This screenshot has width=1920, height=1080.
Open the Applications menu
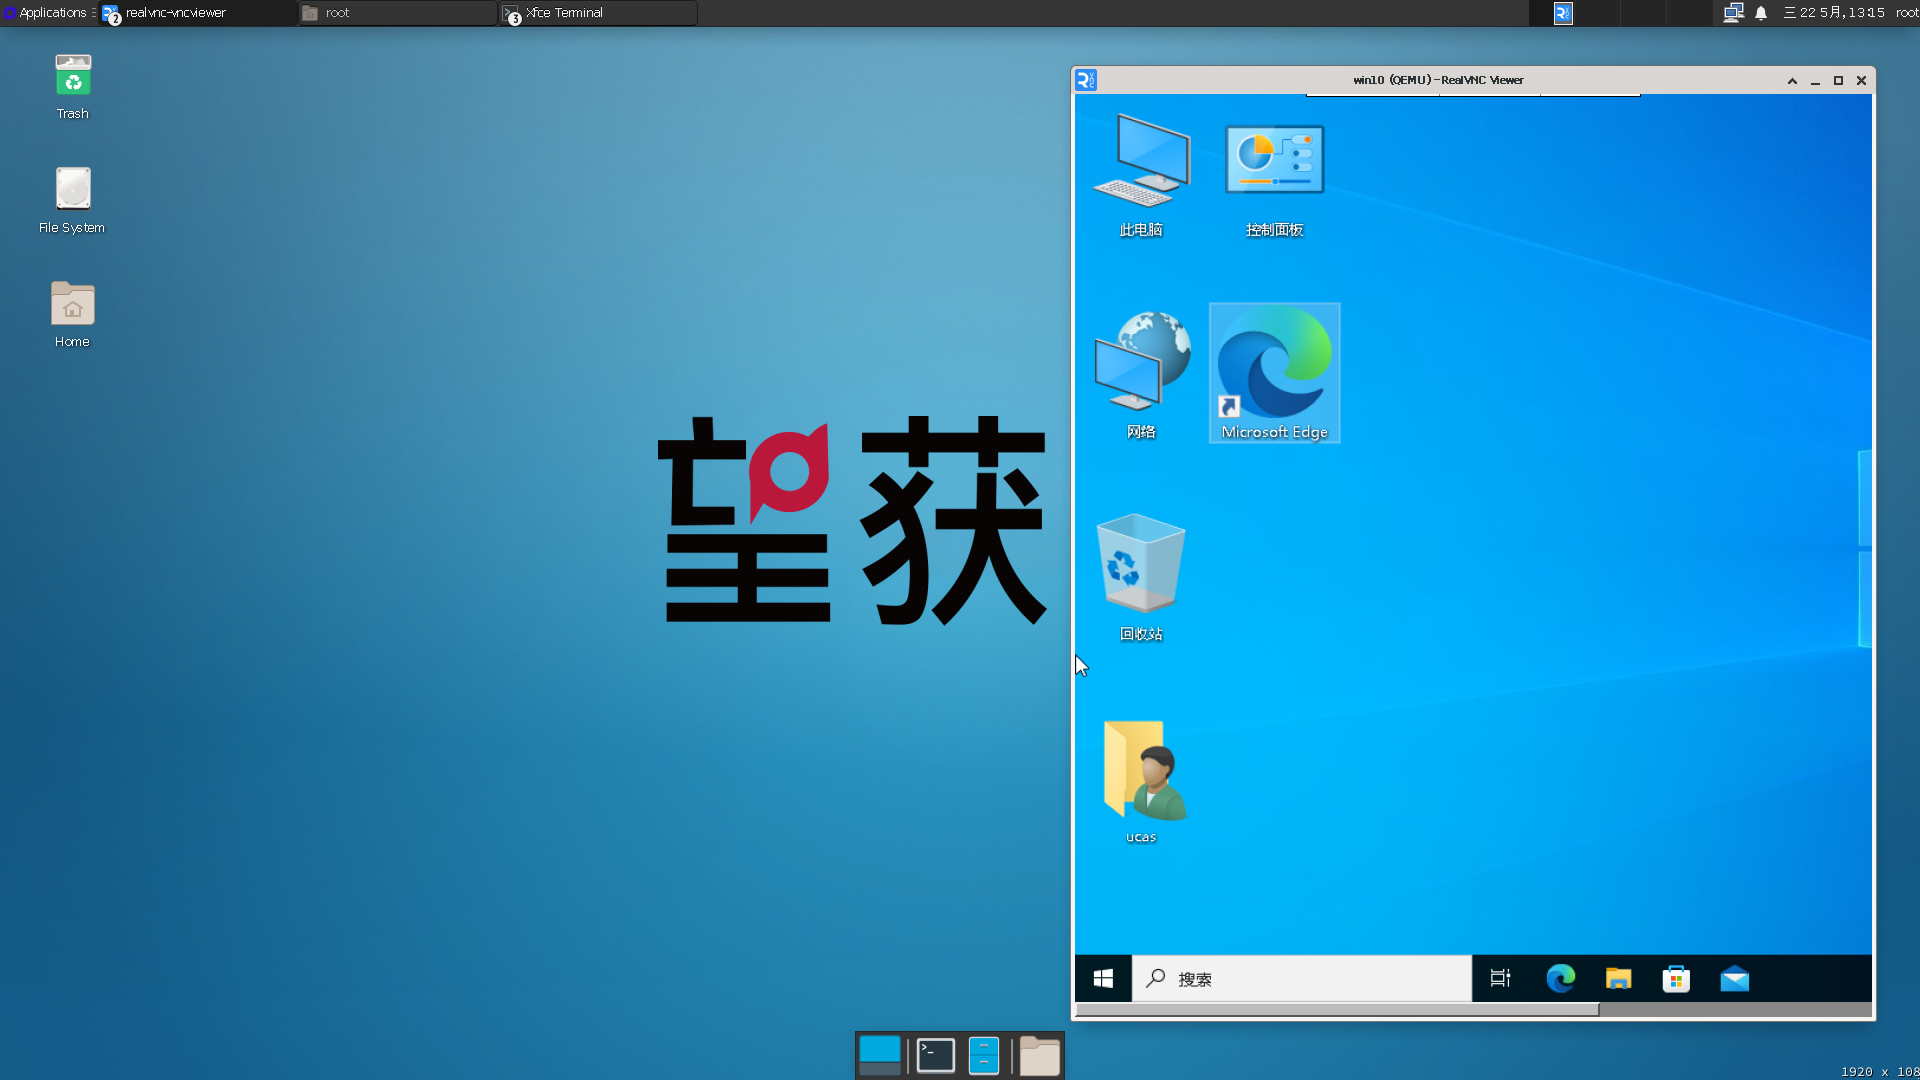[50, 13]
